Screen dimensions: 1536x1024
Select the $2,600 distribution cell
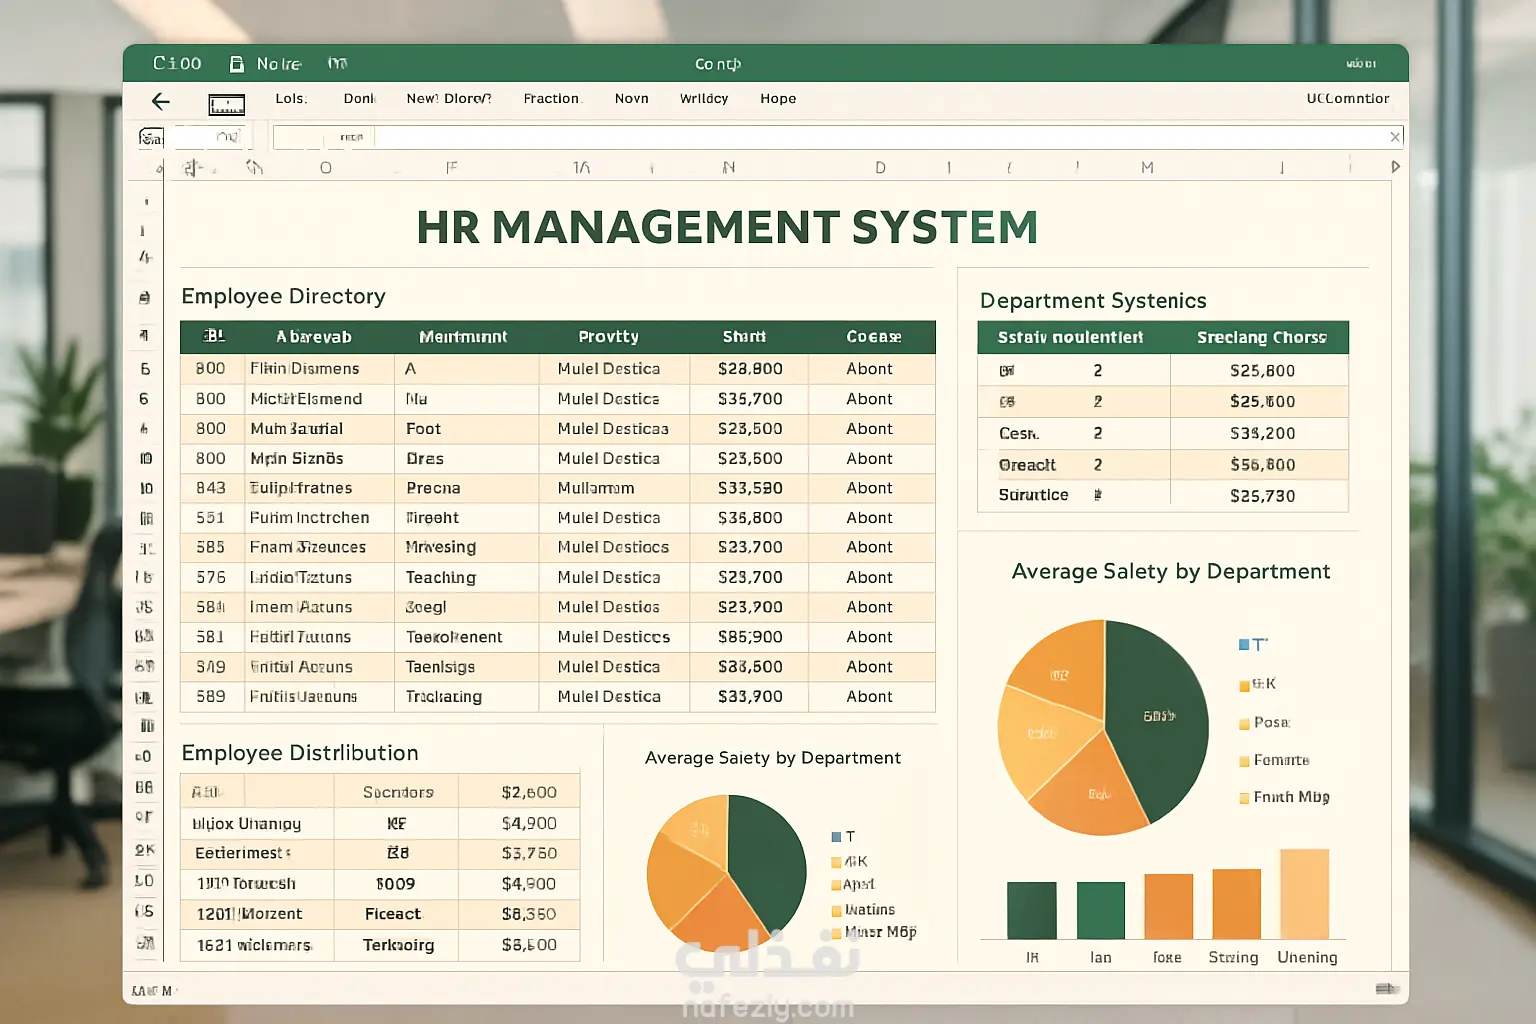(520, 792)
